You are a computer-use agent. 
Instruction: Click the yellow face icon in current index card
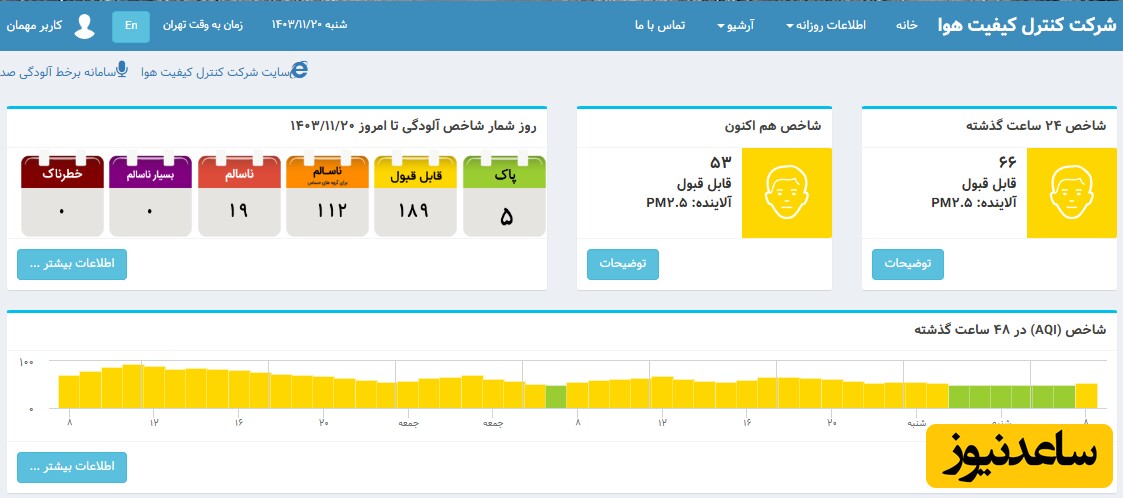786,193
